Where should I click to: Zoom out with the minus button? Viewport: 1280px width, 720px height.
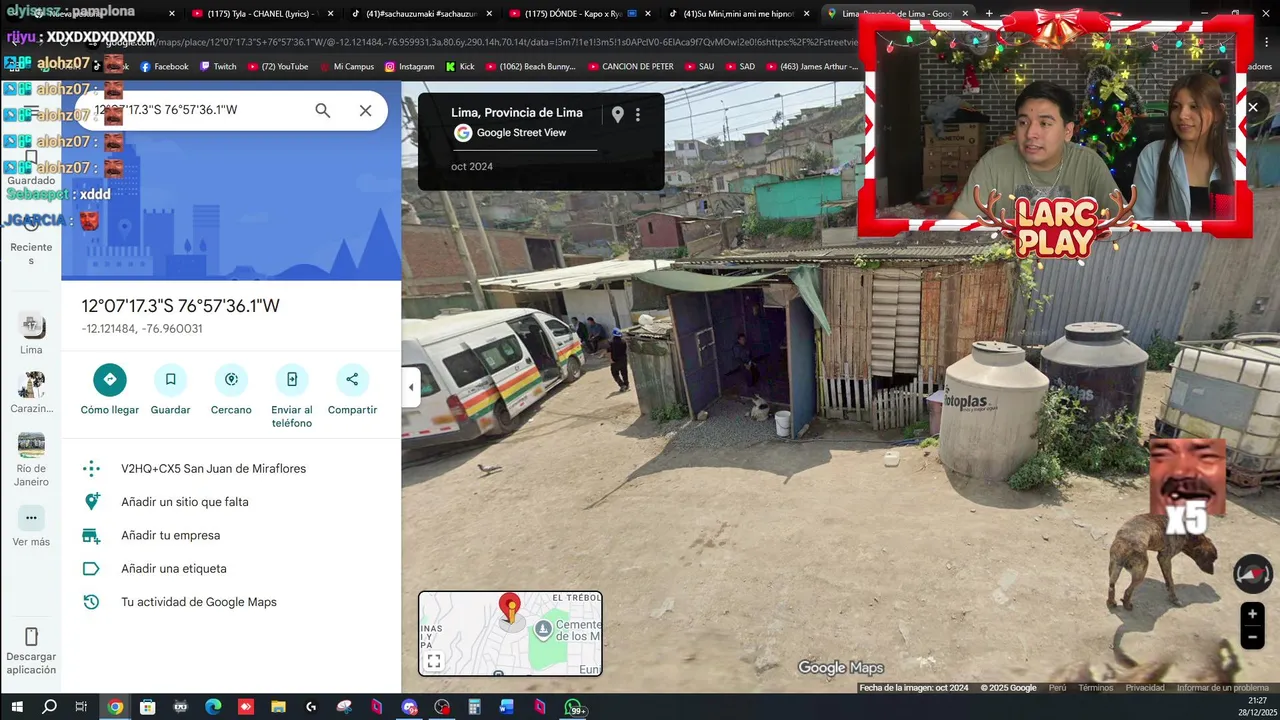pyautogui.click(x=1252, y=637)
